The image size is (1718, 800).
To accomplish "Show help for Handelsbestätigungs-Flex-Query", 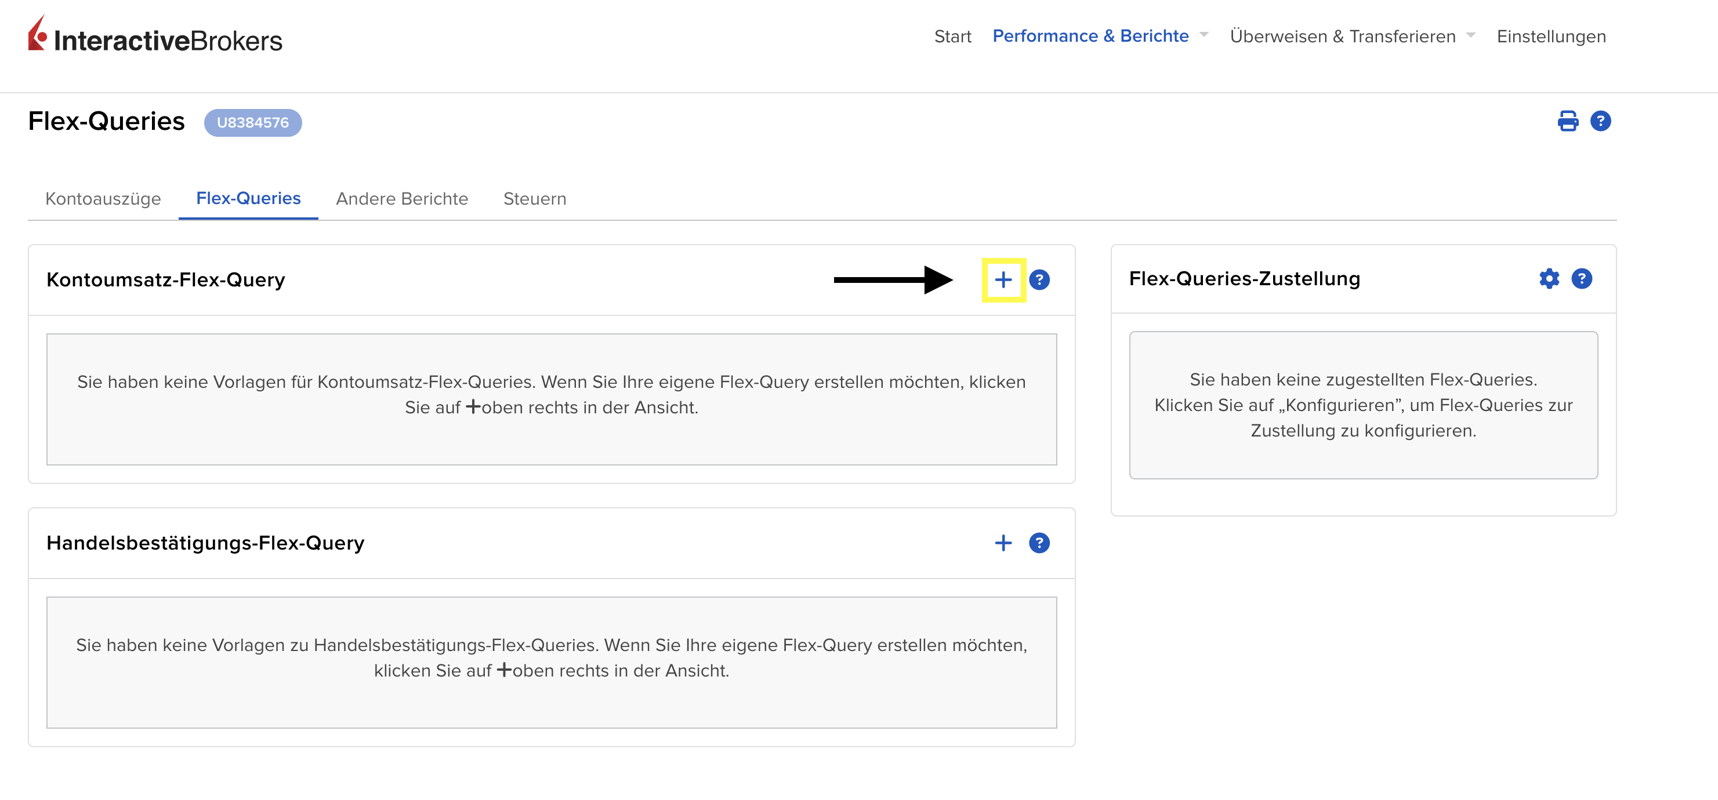I will tap(1039, 543).
